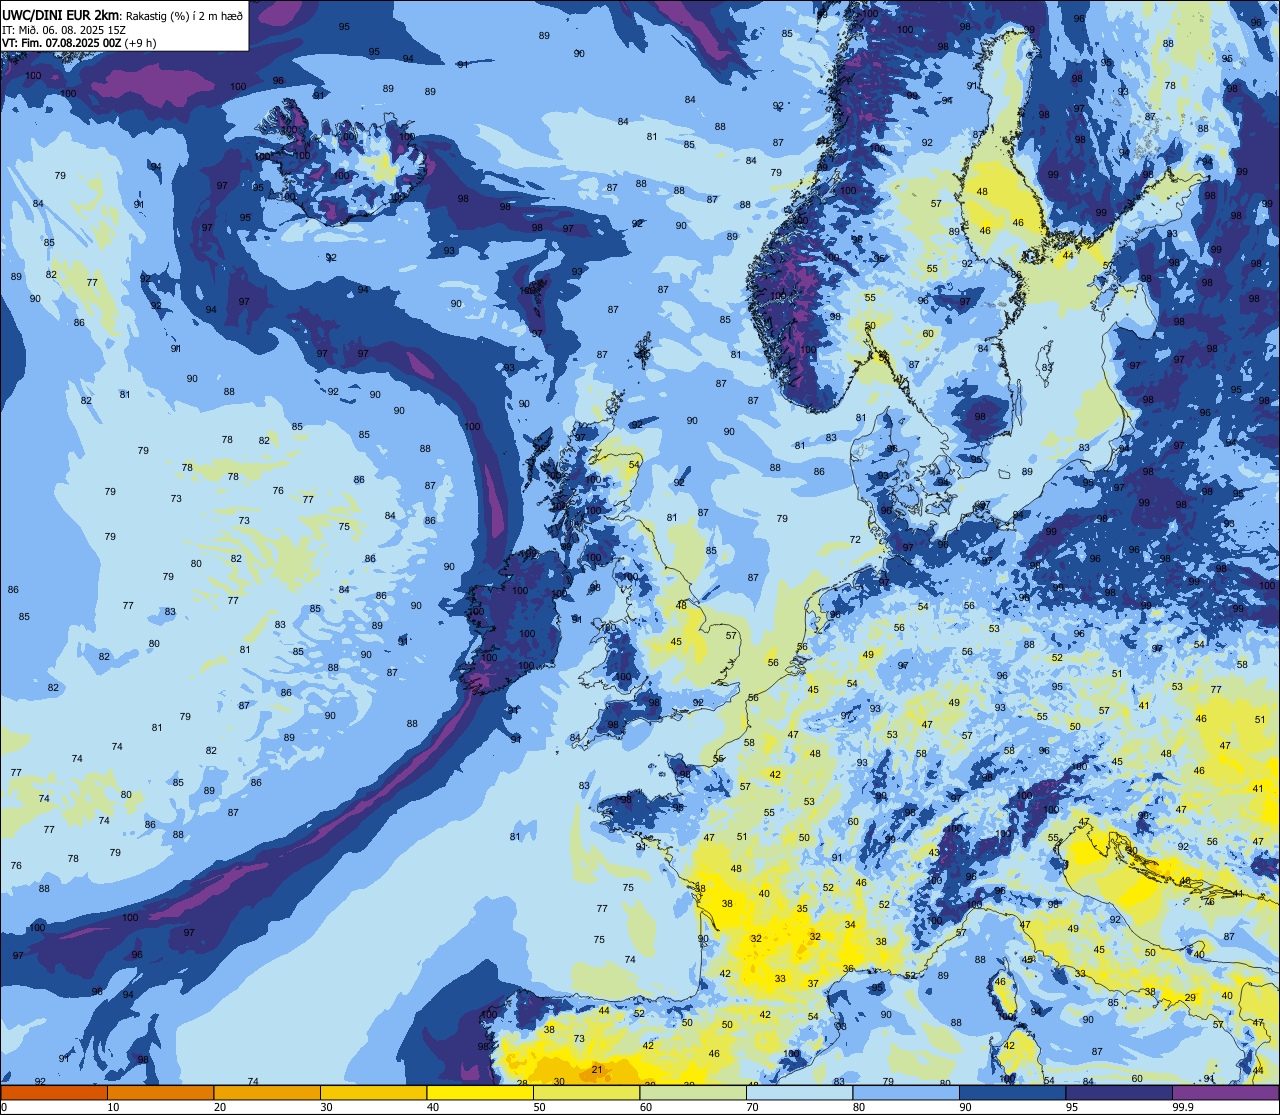The width and height of the screenshot is (1280, 1115).
Task: Click the "UWC/DINI EUR 2km" title text
Action: coord(62,14)
